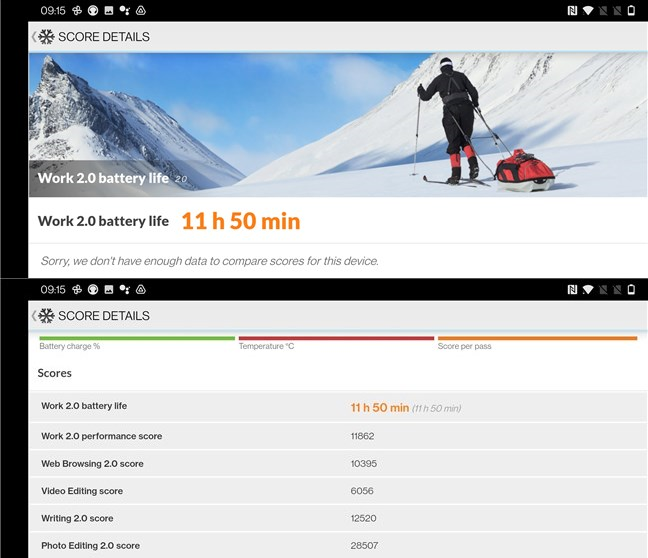This screenshot has width=648, height=558.
Task: Go back using the chevron in the top header
Action: (34, 37)
